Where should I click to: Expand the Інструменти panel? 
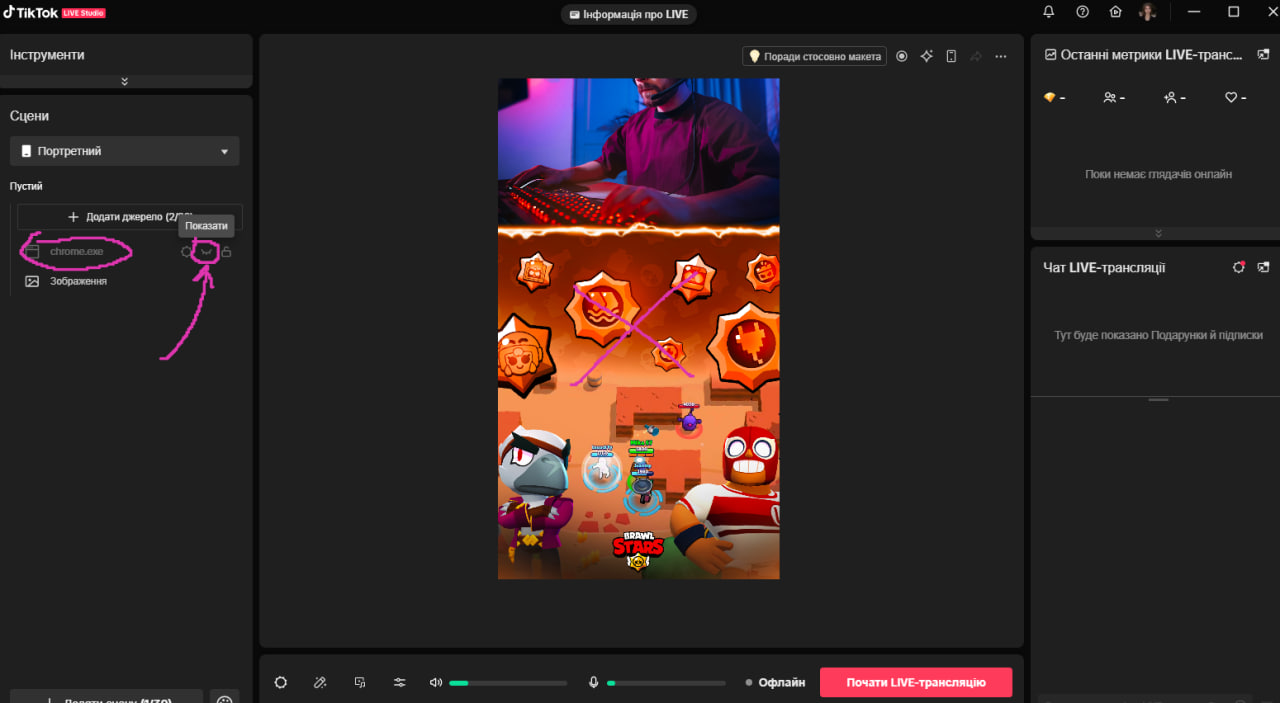(x=125, y=81)
